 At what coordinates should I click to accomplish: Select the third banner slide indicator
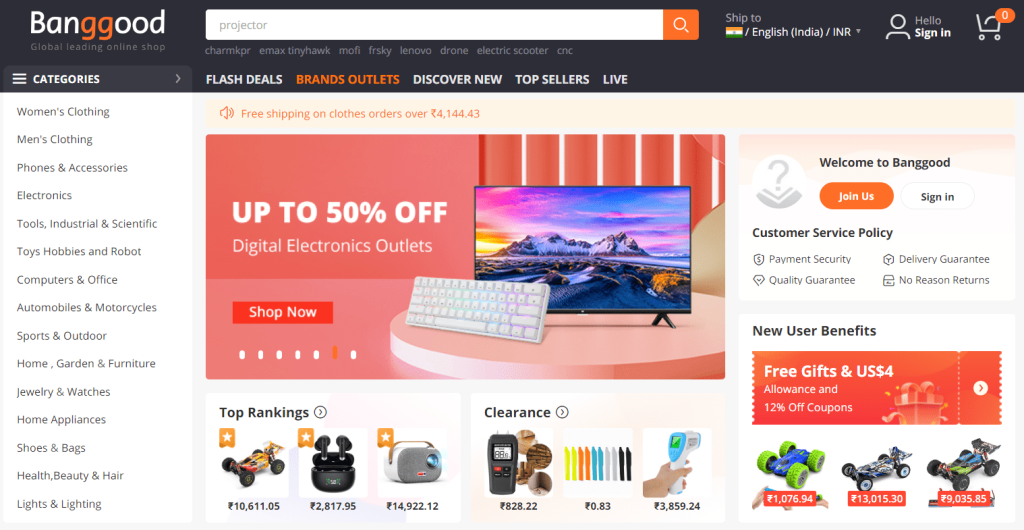(279, 354)
